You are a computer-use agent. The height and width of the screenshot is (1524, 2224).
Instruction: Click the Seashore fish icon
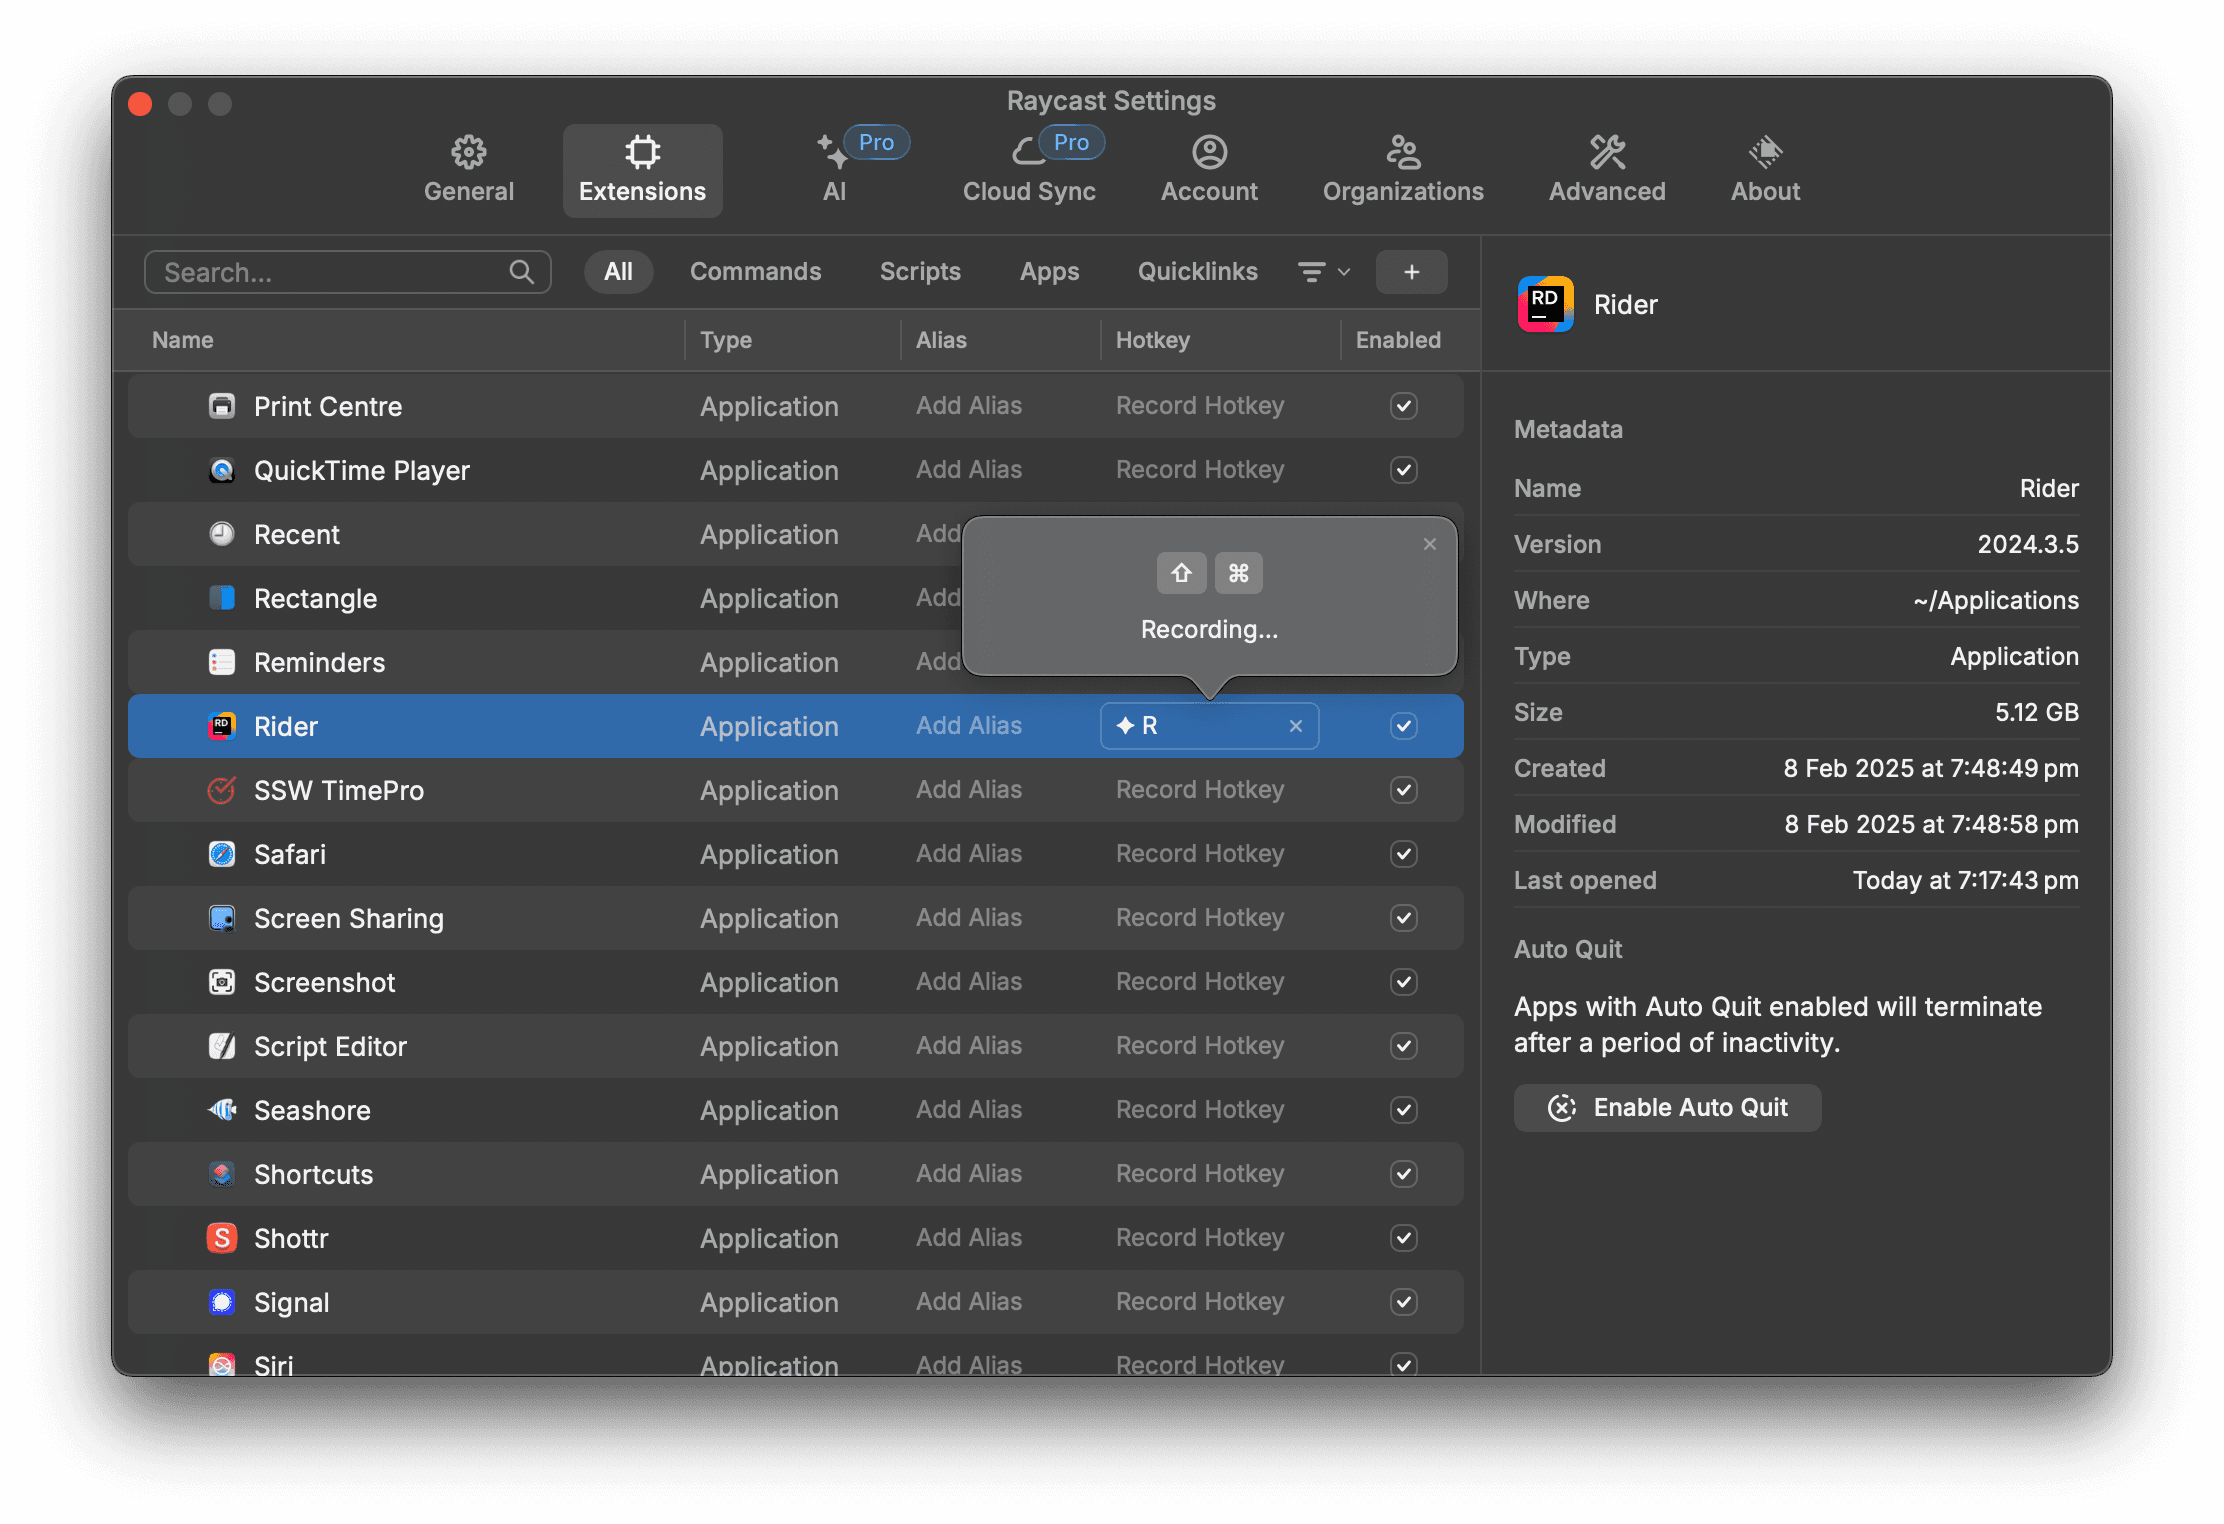(221, 1110)
